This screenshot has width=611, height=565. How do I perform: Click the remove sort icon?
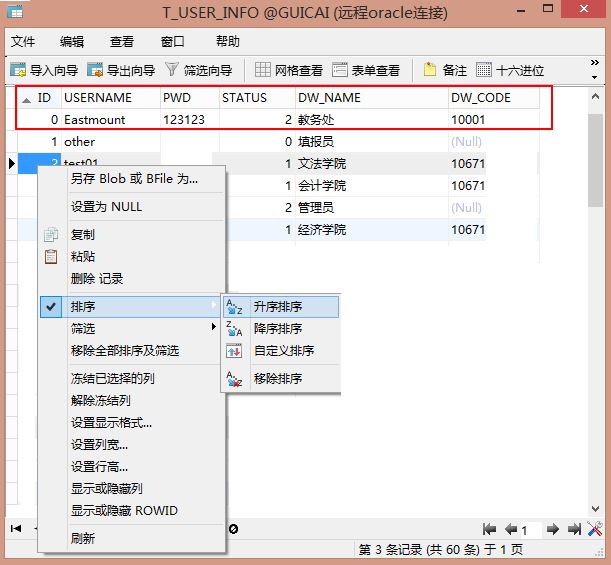(234, 379)
